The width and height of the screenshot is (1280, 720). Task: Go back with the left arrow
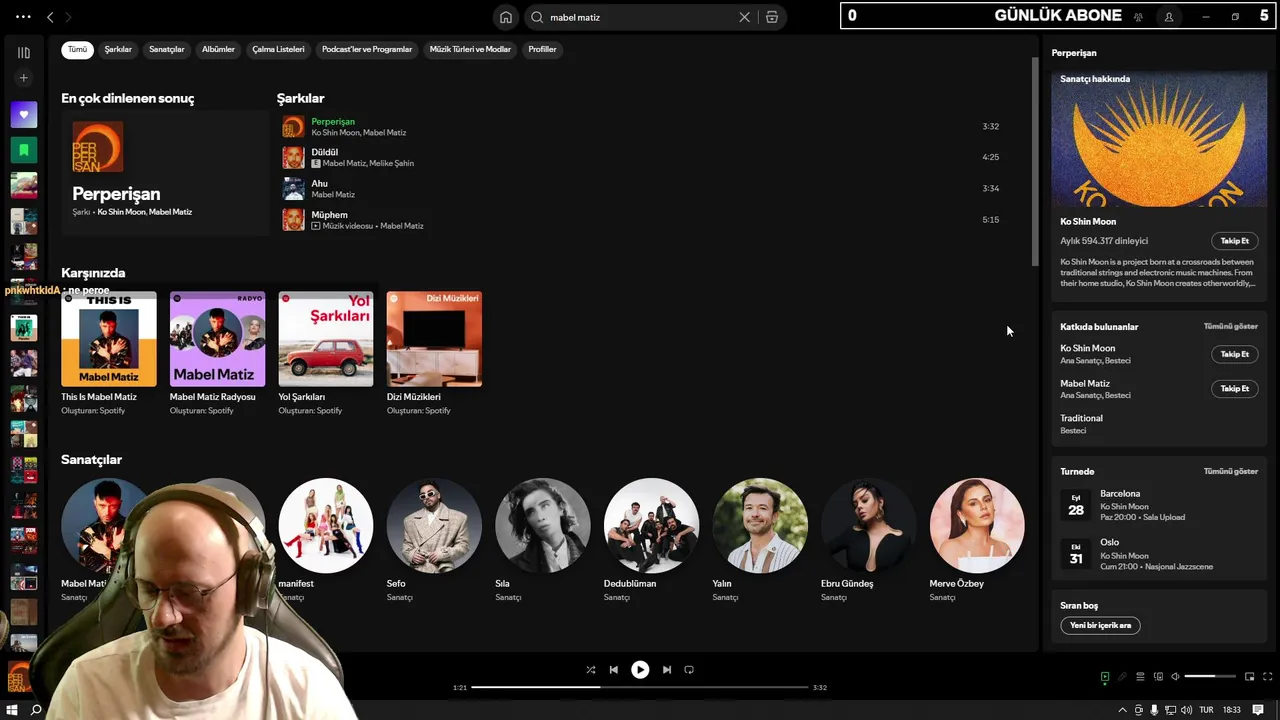point(50,17)
